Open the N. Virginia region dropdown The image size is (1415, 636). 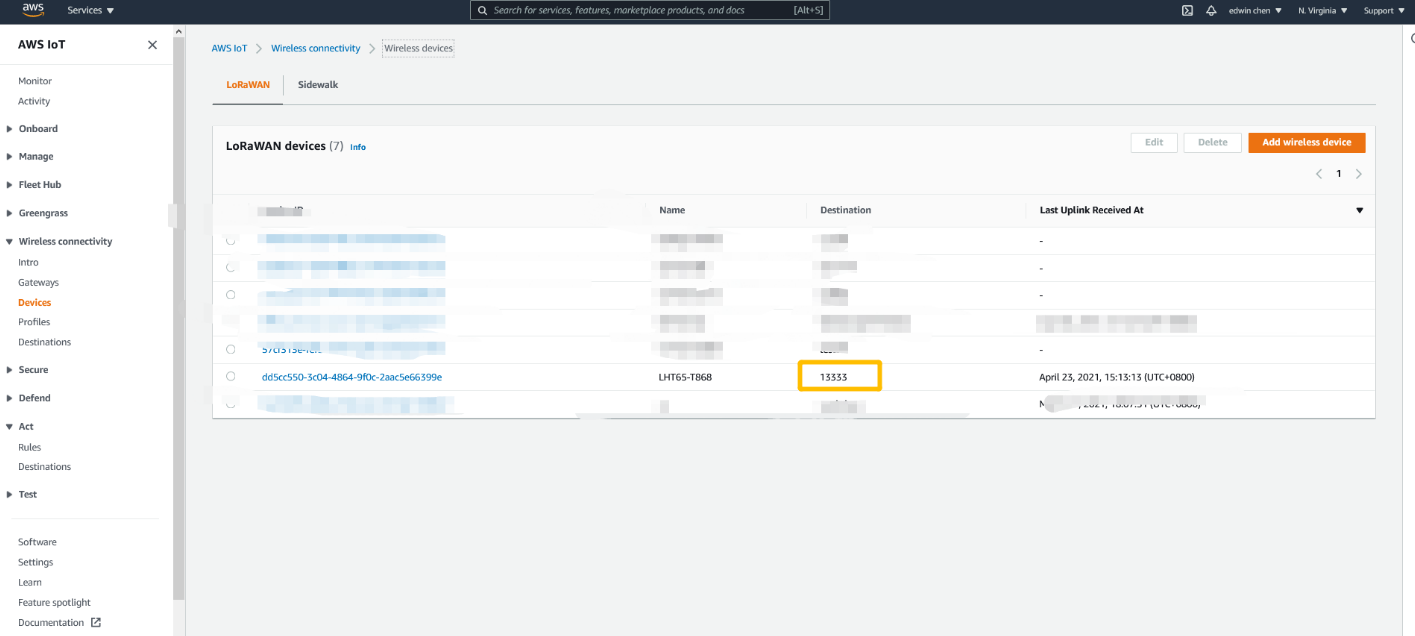pos(1323,11)
